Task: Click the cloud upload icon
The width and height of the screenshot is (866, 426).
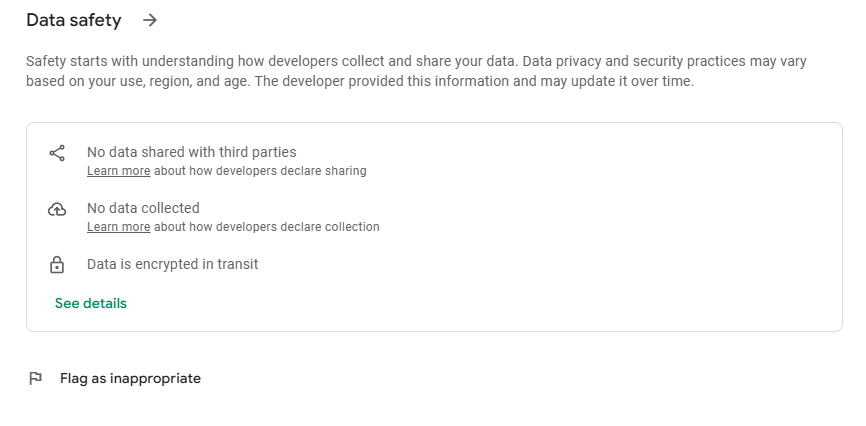Action: (x=57, y=209)
